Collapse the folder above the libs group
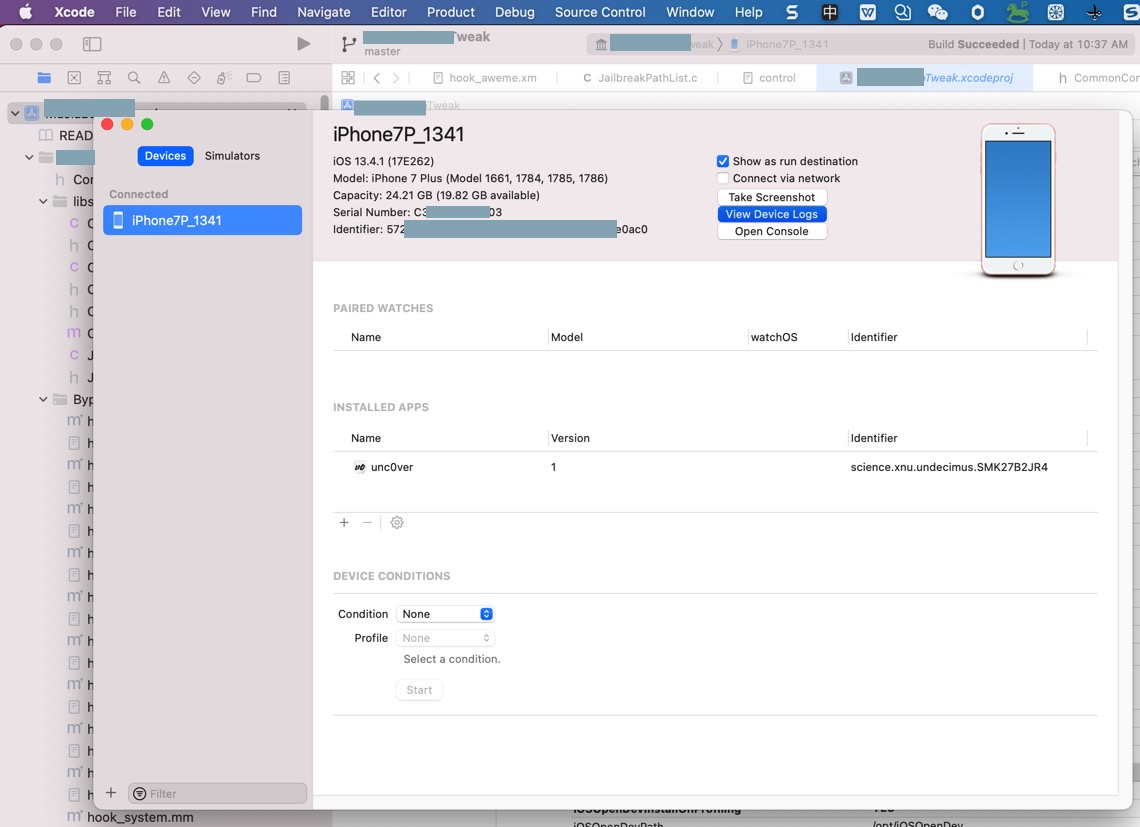 [29, 157]
